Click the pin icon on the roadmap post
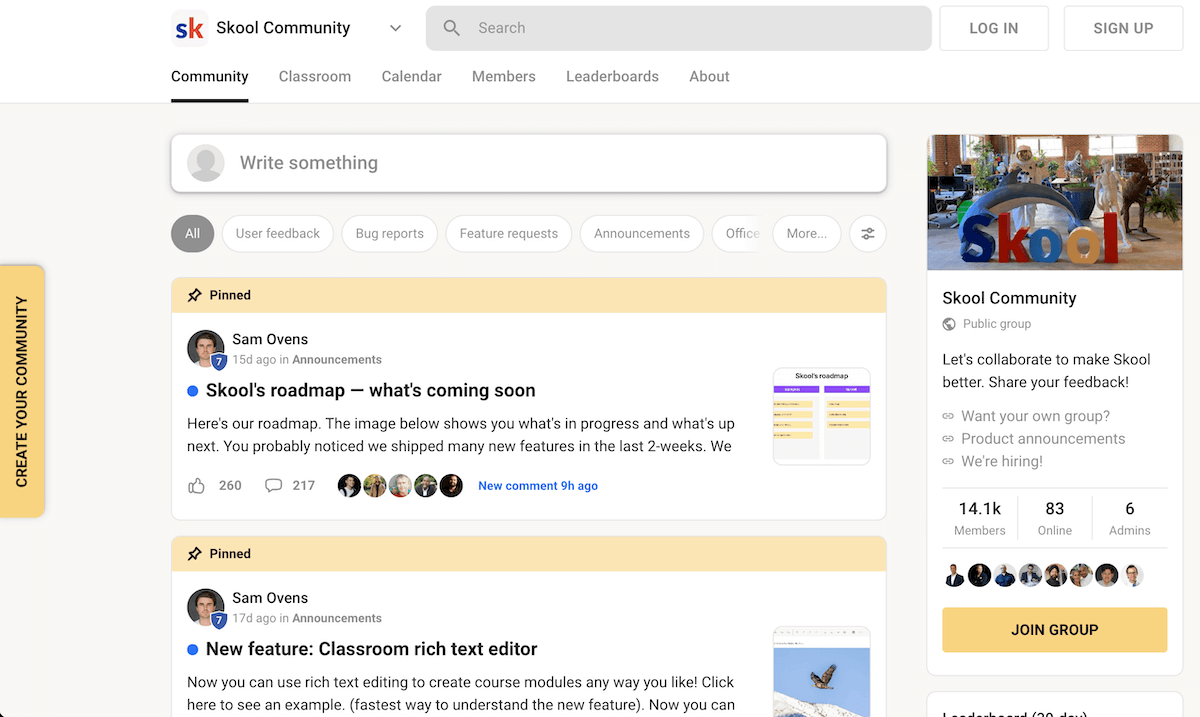The width and height of the screenshot is (1200, 717). click(x=194, y=294)
